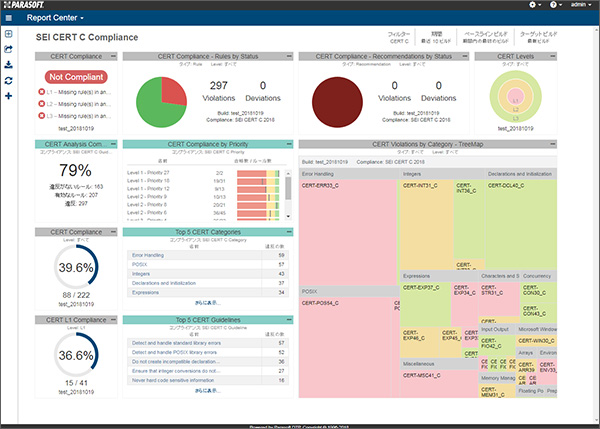Screen dimensions: 600x429
Task: Click the refresh dashboard icon in the sidebar
Action: (x=8, y=80)
